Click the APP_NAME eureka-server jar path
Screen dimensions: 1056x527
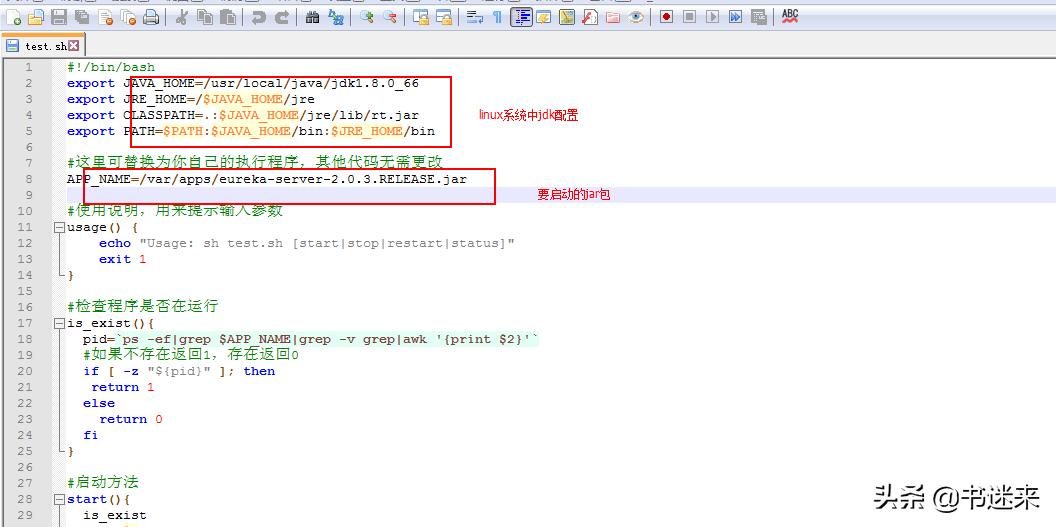[267, 180]
